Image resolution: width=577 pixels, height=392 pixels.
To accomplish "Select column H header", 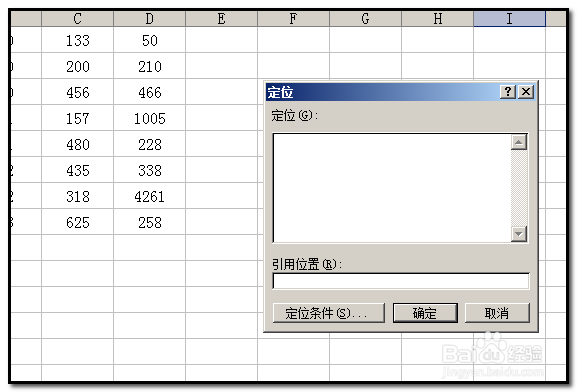I will click(x=438, y=19).
